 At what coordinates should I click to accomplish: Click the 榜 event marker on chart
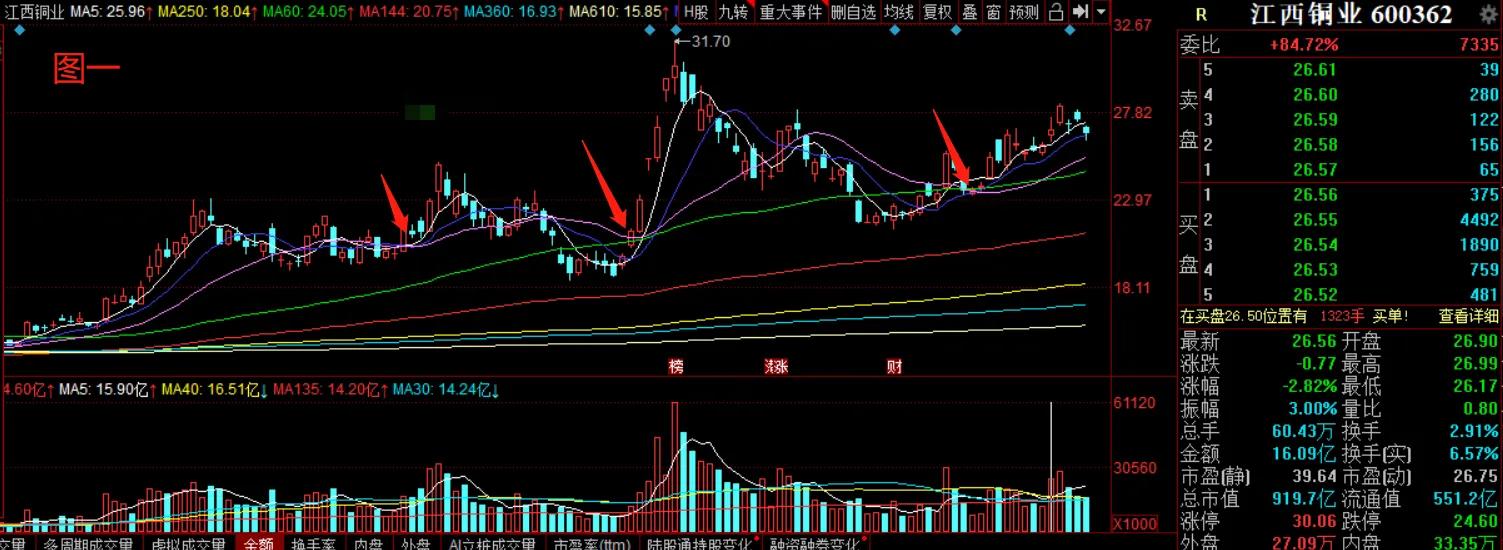click(677, 367)
